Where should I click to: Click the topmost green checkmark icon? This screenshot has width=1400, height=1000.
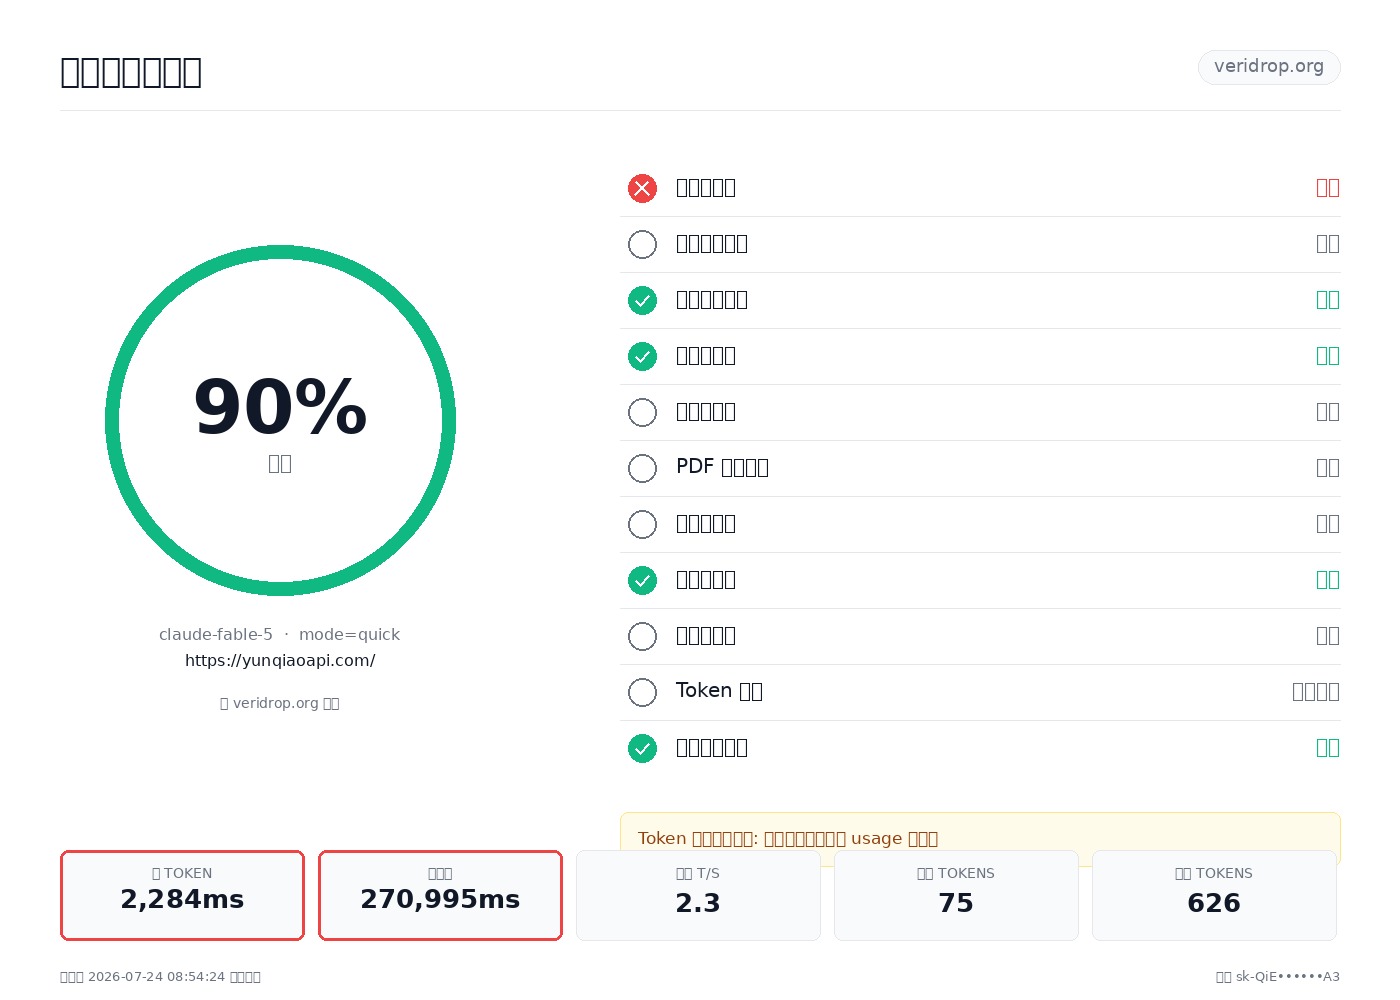click(642, 300)
